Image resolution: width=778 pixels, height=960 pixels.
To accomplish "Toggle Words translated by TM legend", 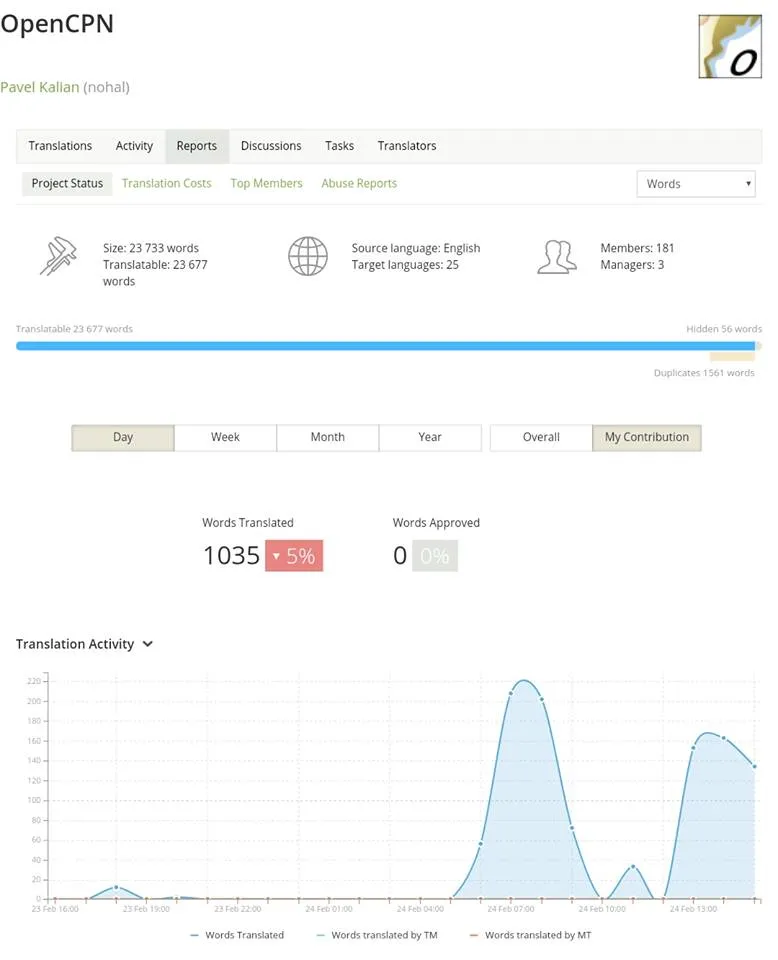I will click(x=377, y=935).
